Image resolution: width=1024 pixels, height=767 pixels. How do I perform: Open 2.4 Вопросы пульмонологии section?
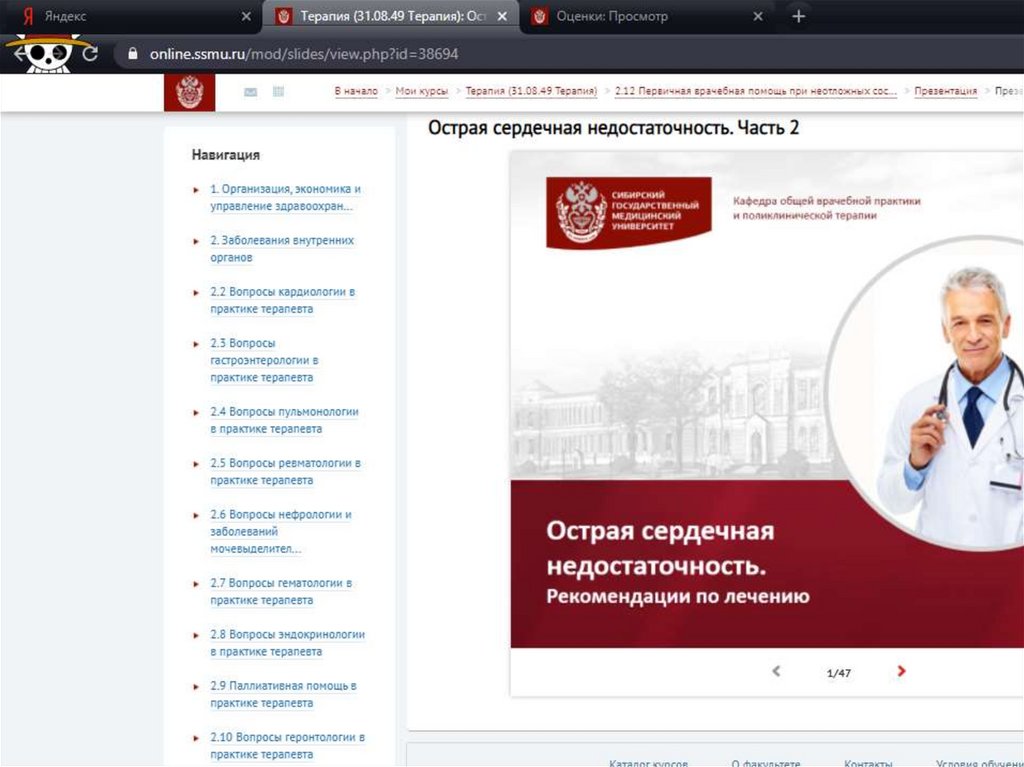point(284,420)
